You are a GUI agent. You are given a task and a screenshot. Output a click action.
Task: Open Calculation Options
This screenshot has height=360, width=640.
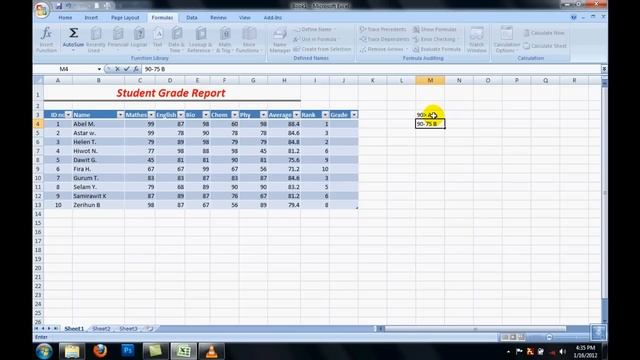click(x=506, y=40)
